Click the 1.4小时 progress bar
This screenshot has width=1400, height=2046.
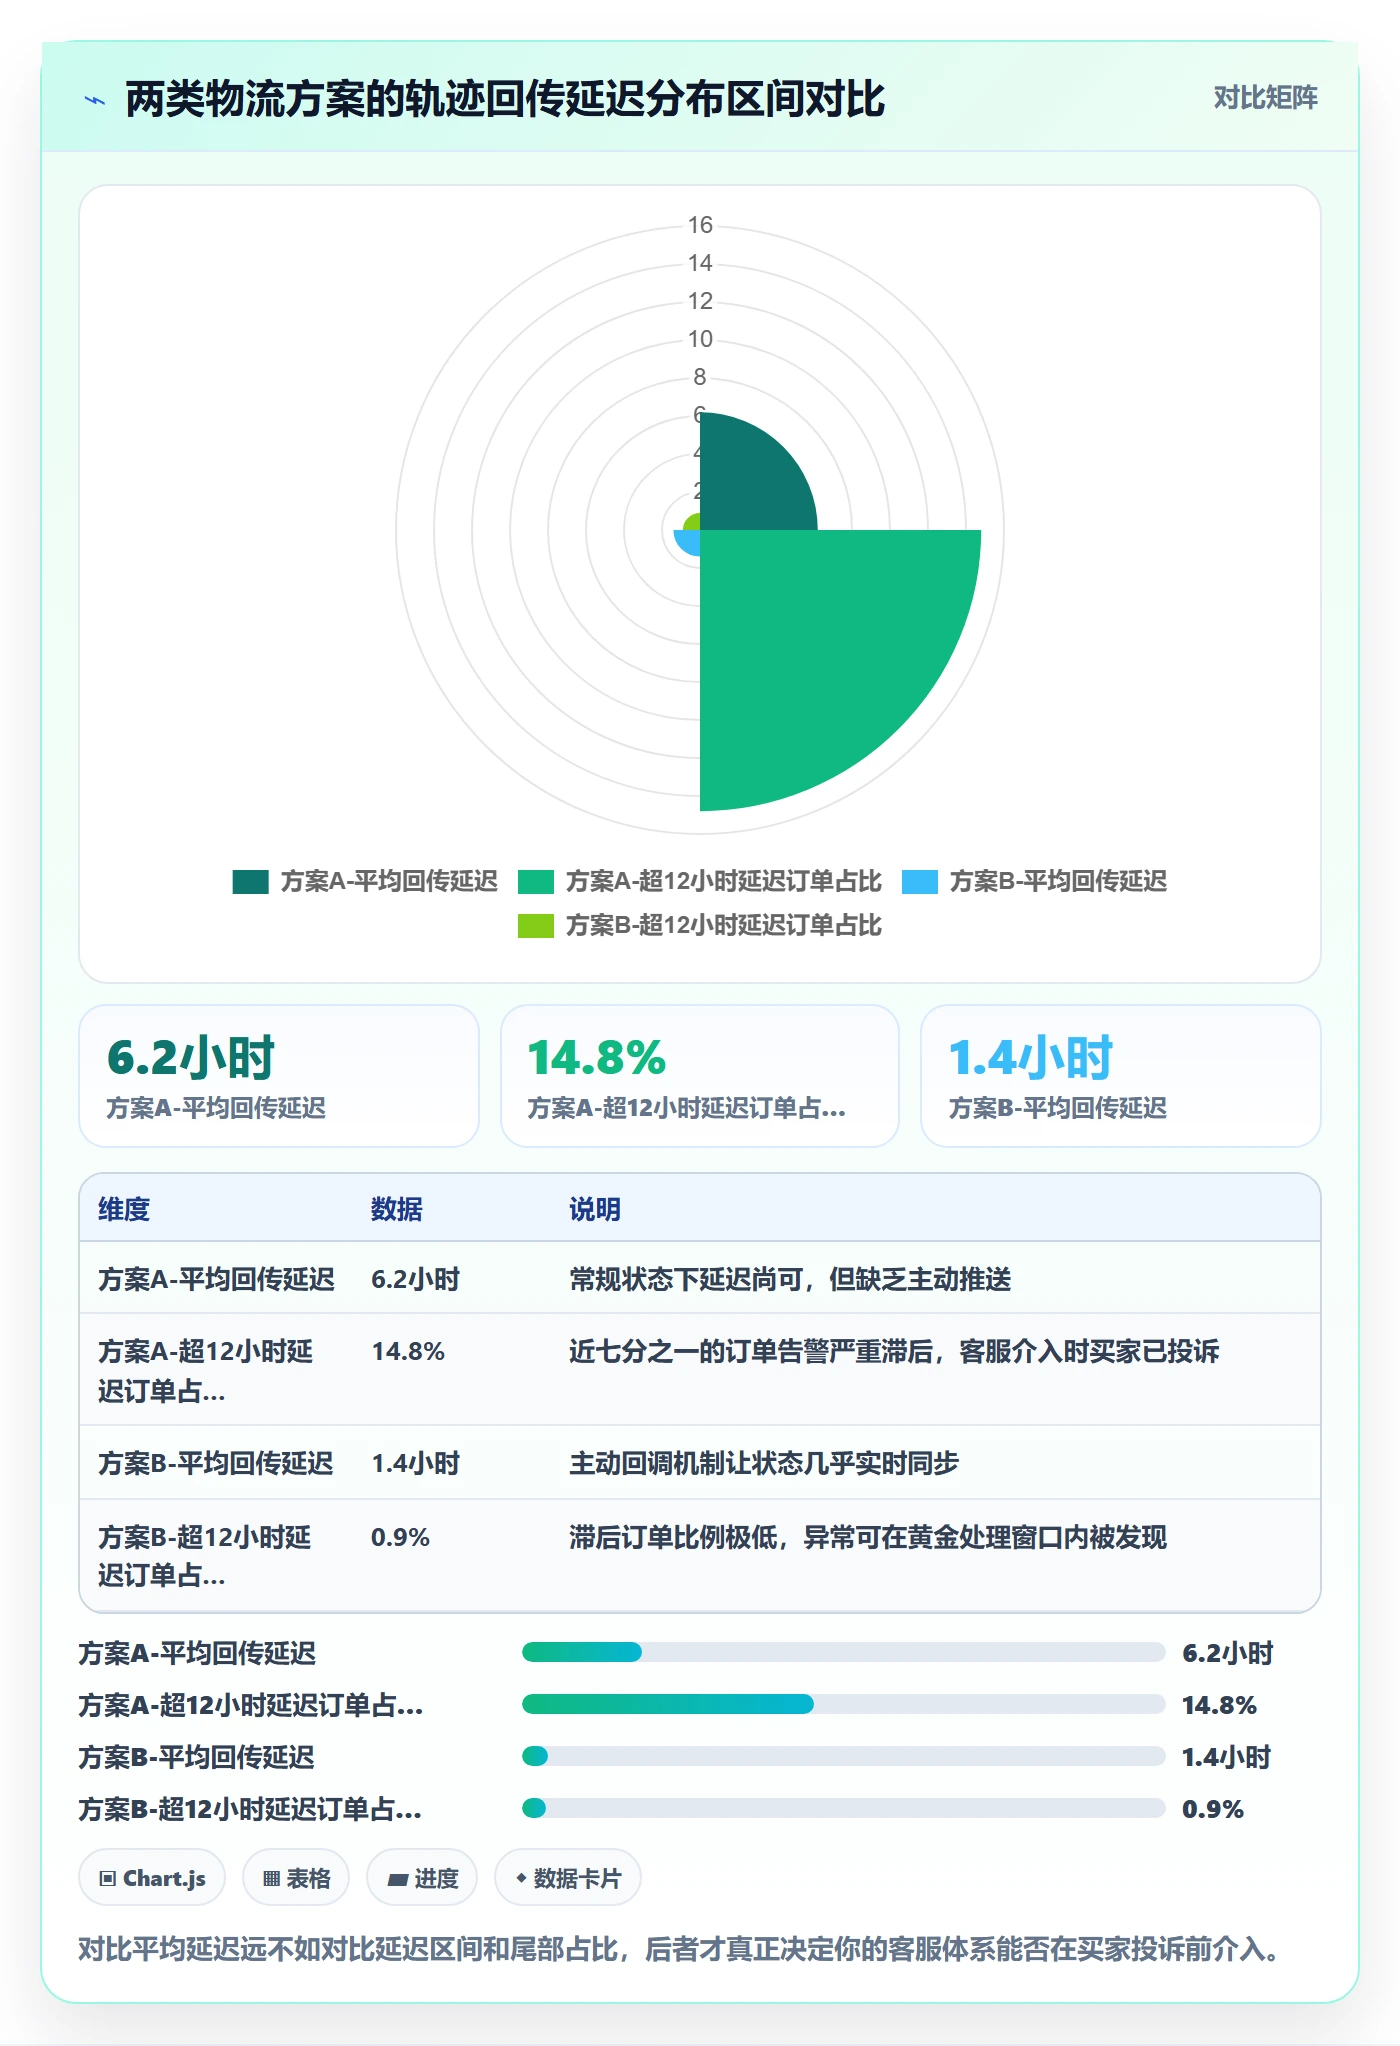coord(844,1756)
